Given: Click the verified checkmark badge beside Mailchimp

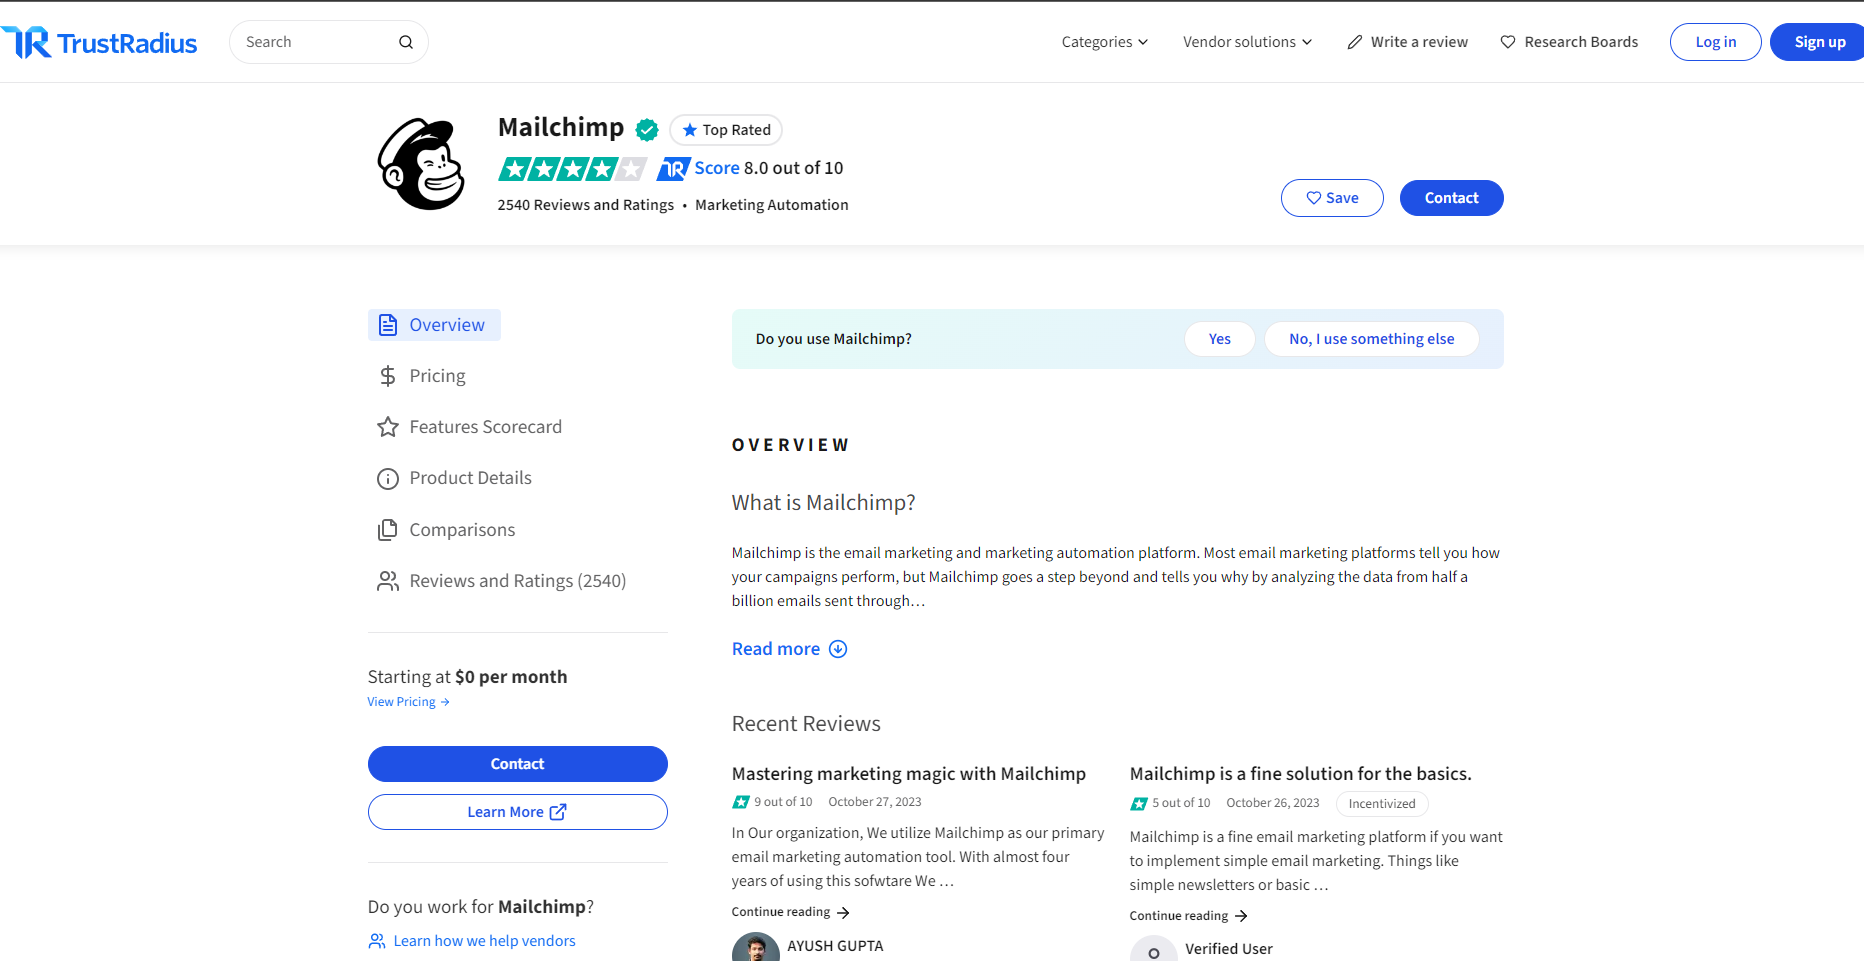Looking at the screenshot, I should [x=647, y=129].
